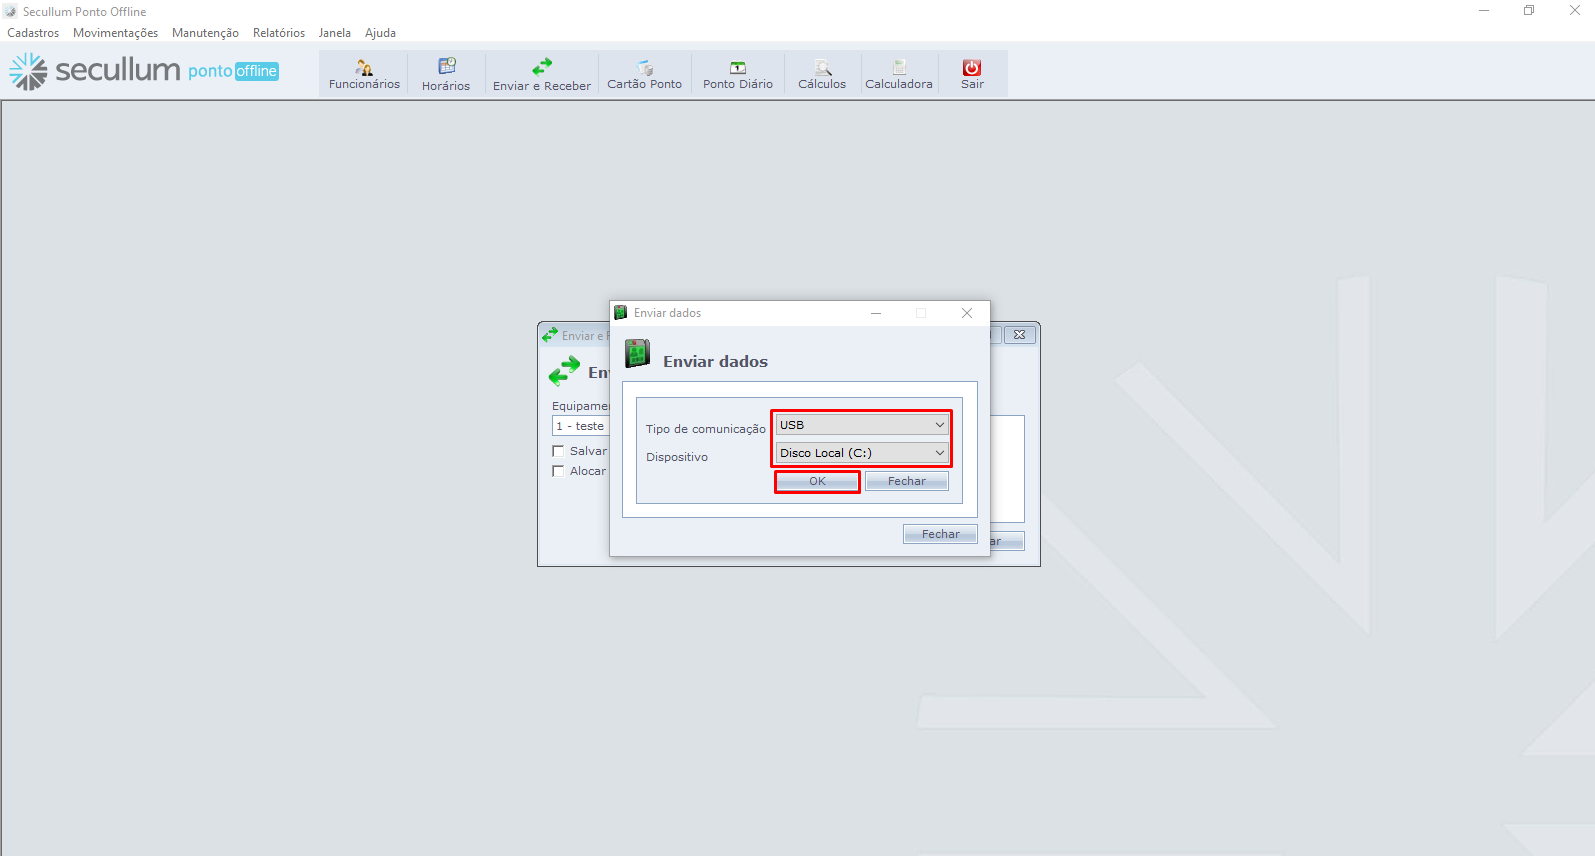Open the Relatórios menu
The image size is (1595, 856).
(279, 33)
